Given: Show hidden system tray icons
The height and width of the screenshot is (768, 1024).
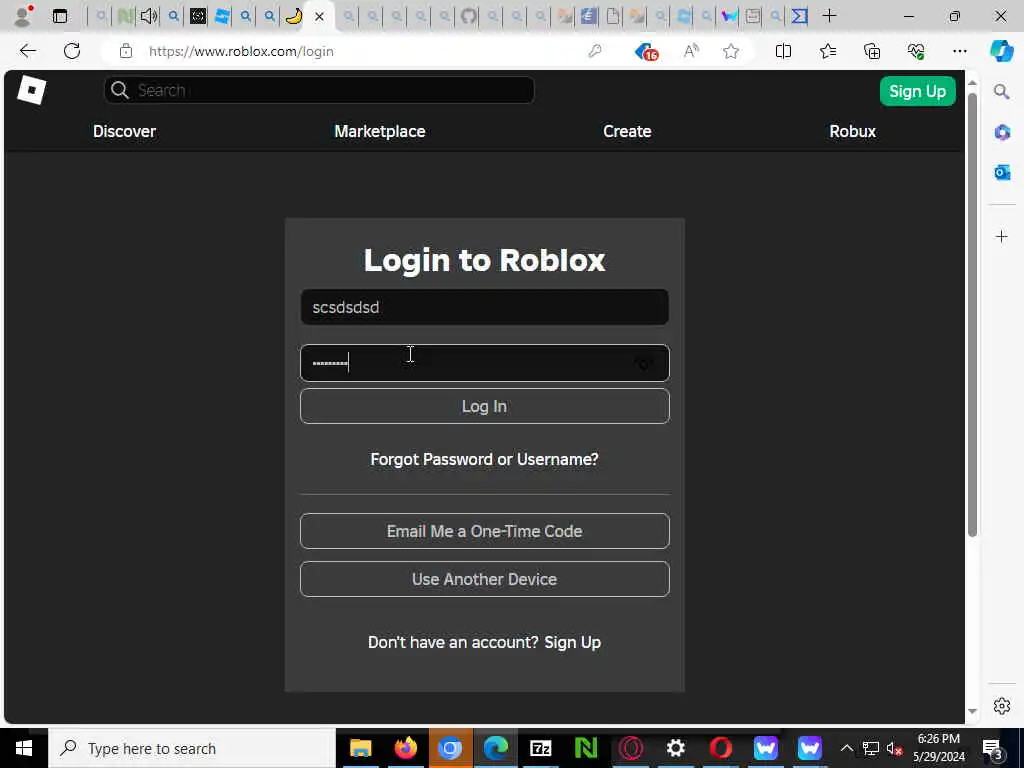Looking at the screenshot, I should 846,748.
